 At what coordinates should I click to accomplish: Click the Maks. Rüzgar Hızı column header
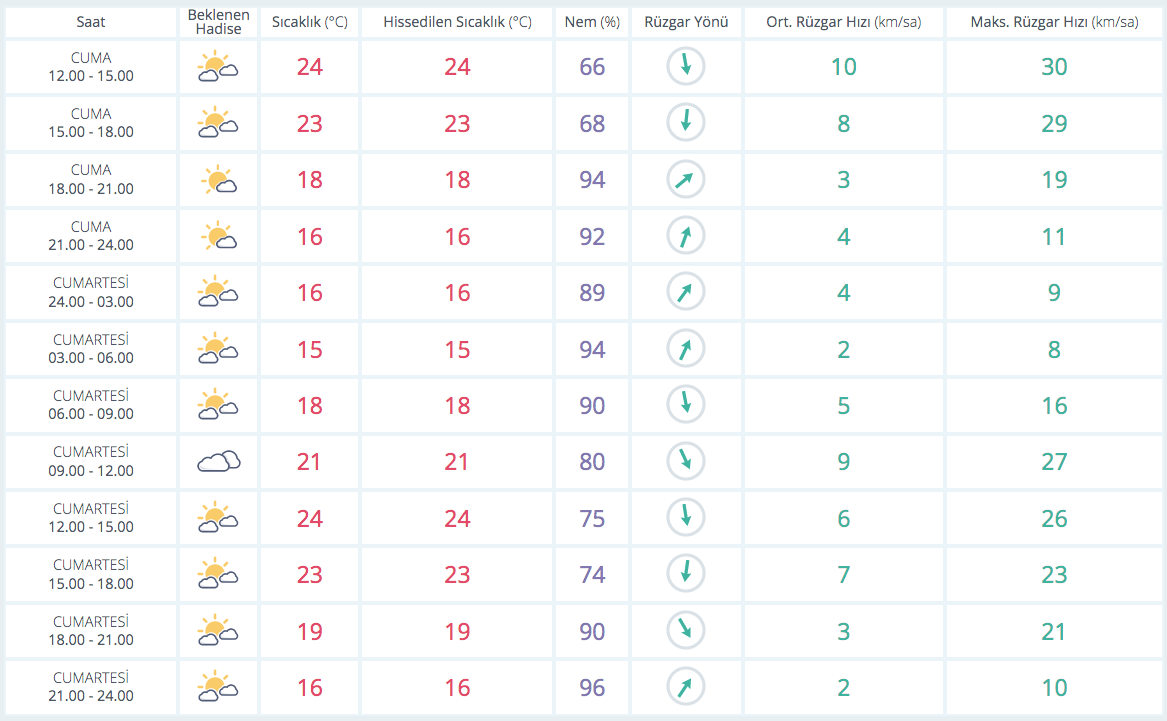(x=1054, y=22)
